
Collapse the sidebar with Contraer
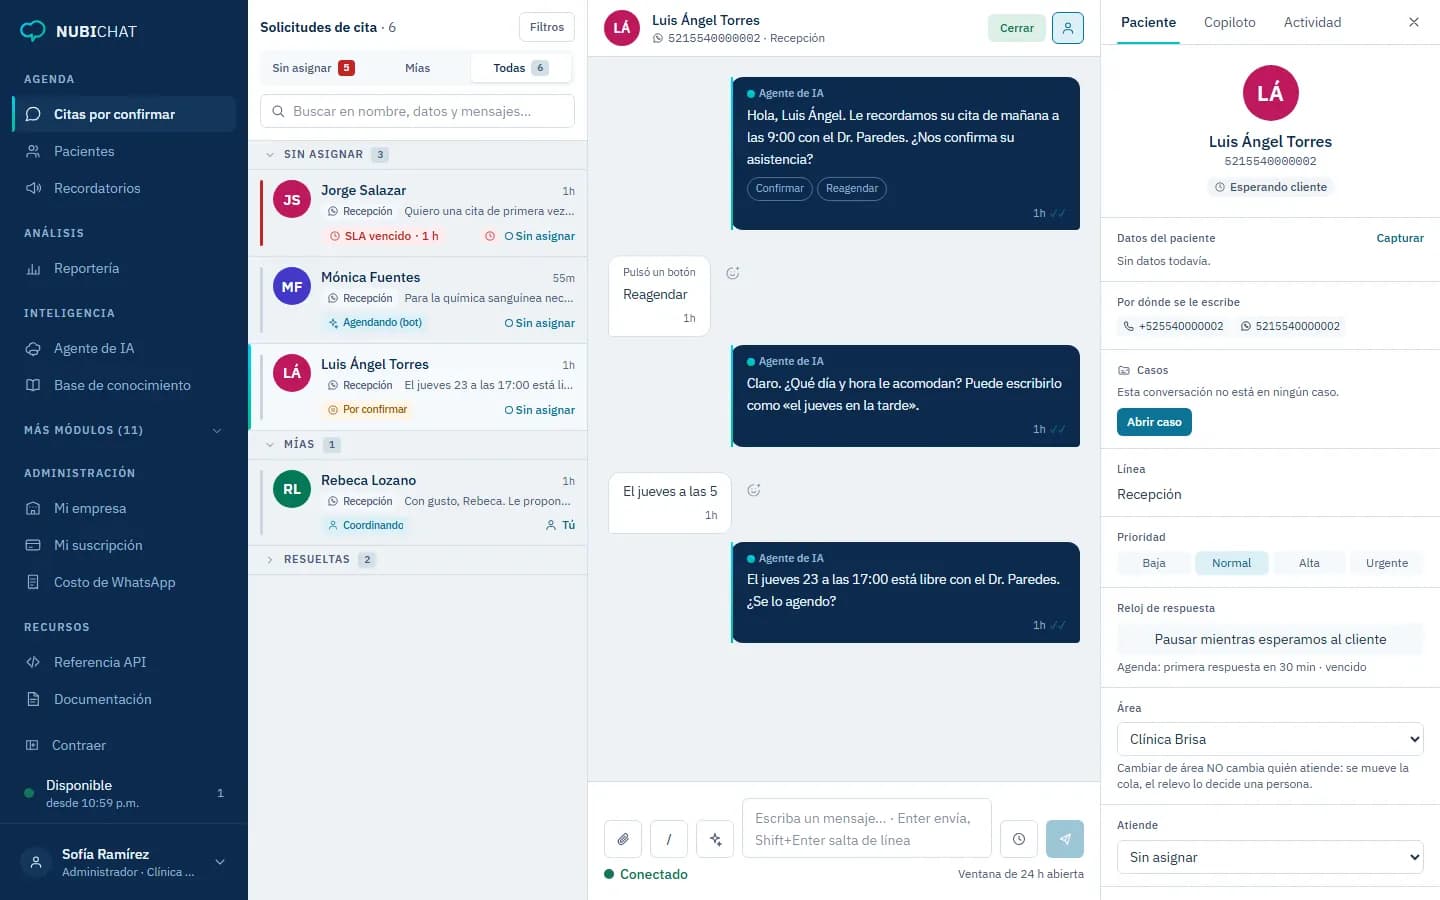(124, 745)
